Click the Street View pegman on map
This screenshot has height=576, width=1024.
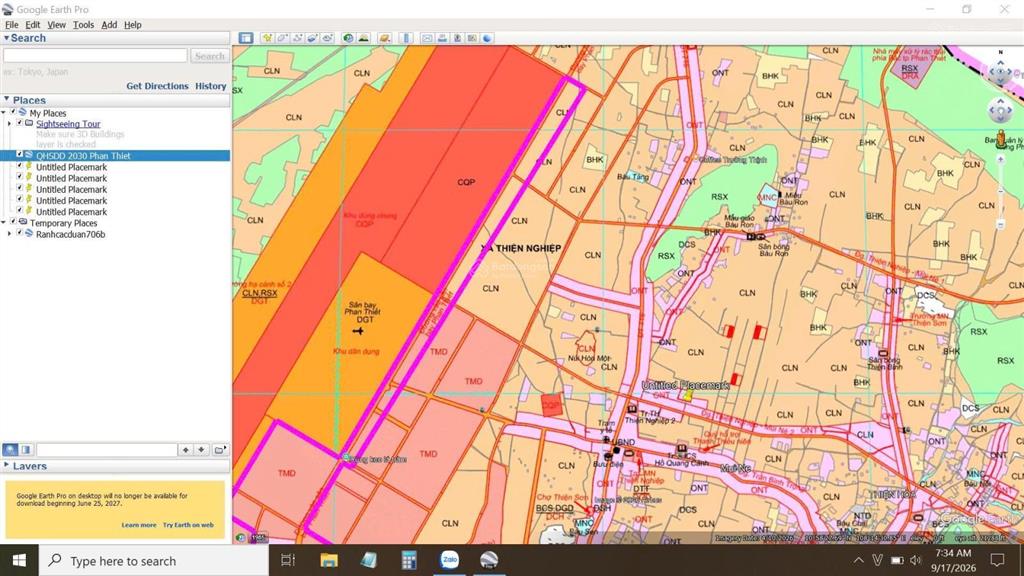tap(1000, 139)
